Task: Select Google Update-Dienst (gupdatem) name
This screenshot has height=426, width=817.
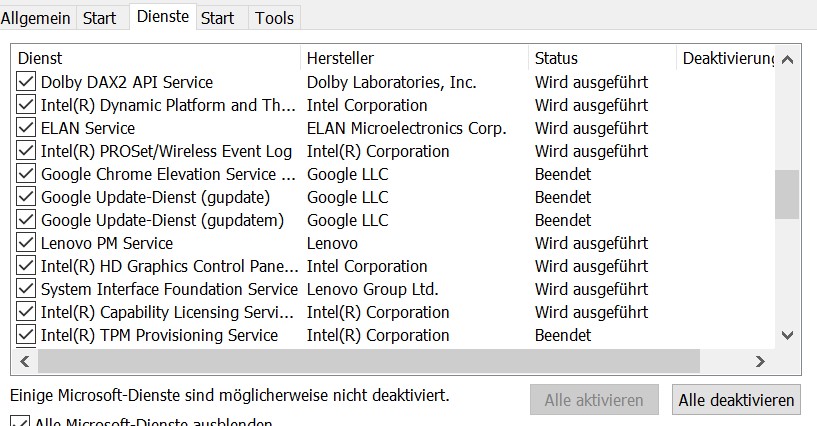Action: point(162,220)
